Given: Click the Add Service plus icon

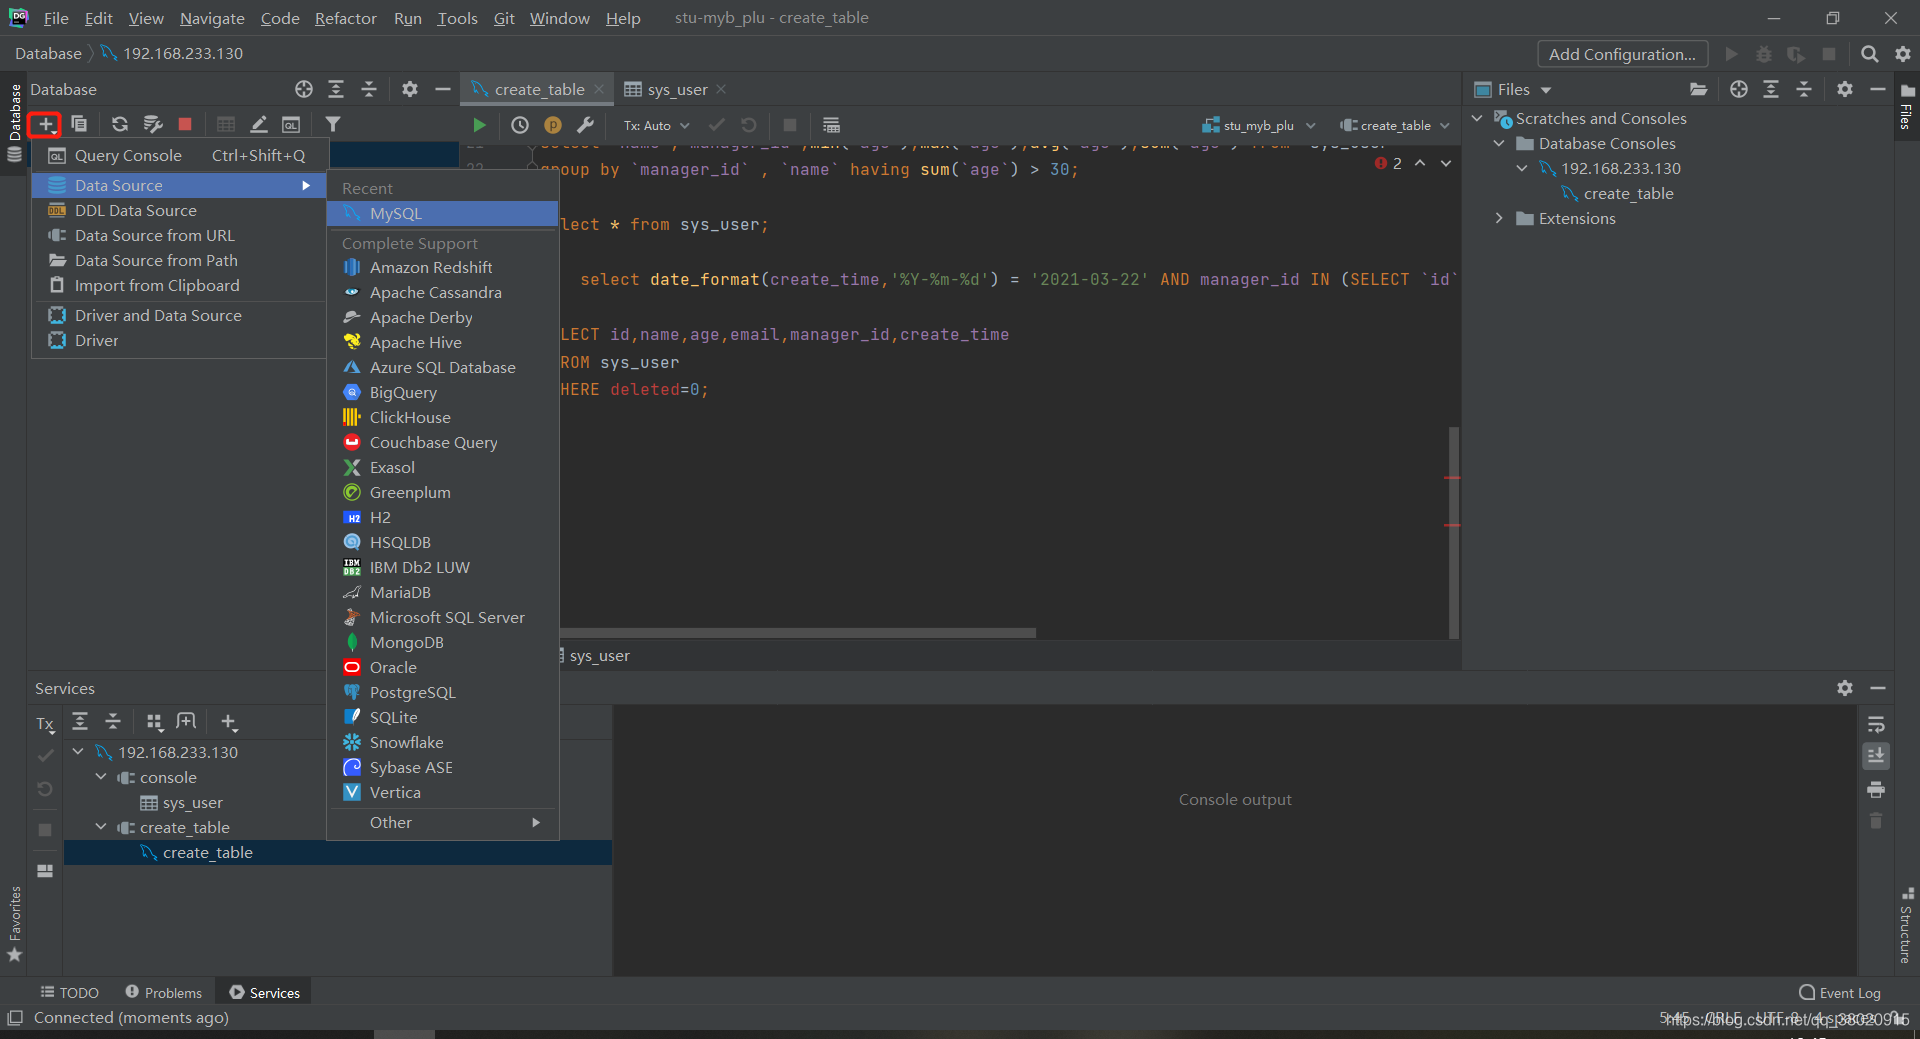Looking at the screenshot, I should click(229, 722).
